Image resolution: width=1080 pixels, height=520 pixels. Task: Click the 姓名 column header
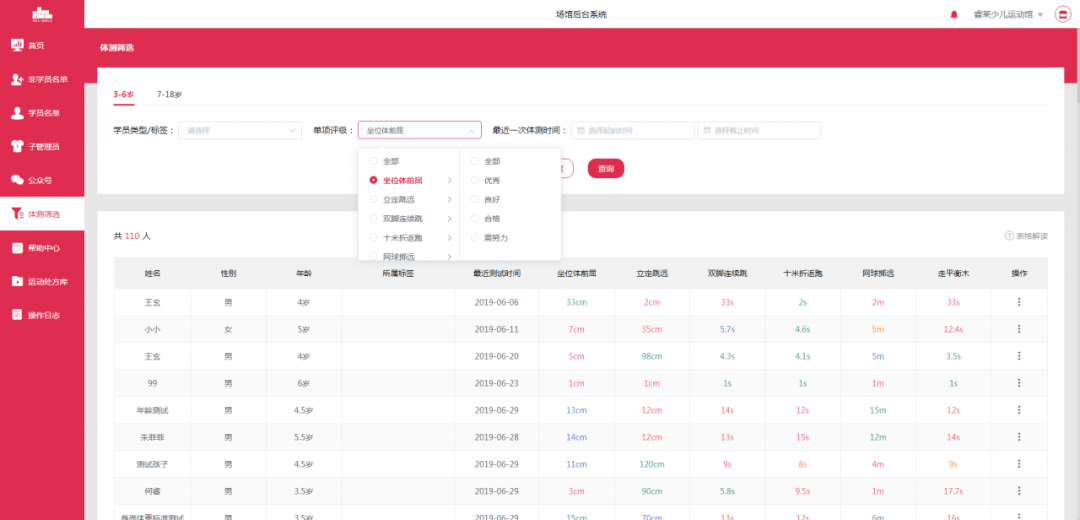click(152, 273)
